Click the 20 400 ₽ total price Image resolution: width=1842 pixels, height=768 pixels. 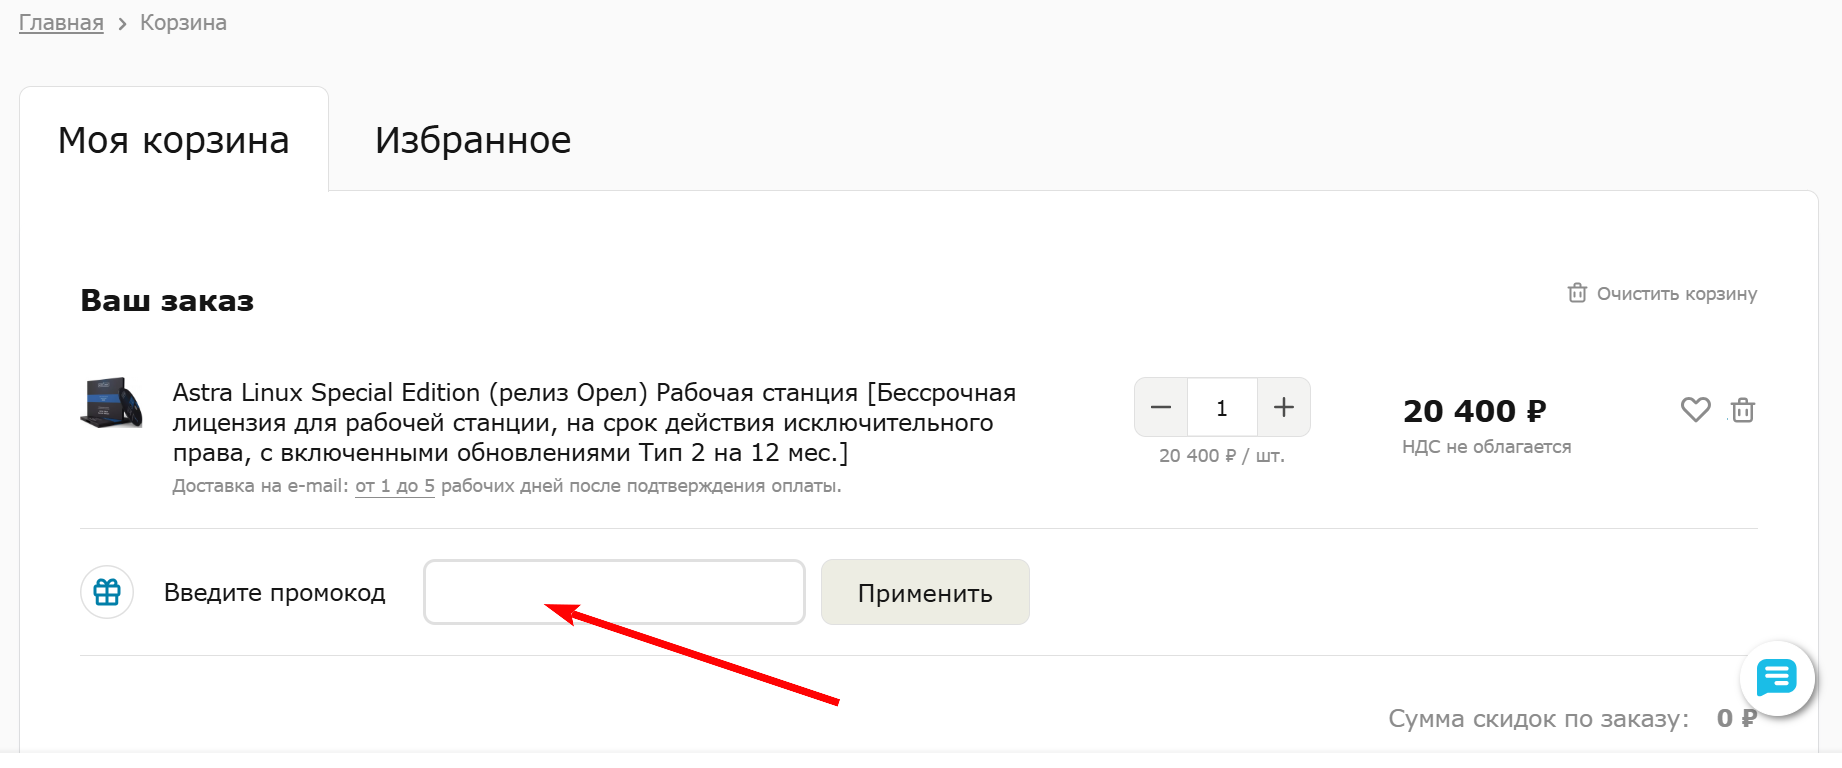coord(1474,411)
